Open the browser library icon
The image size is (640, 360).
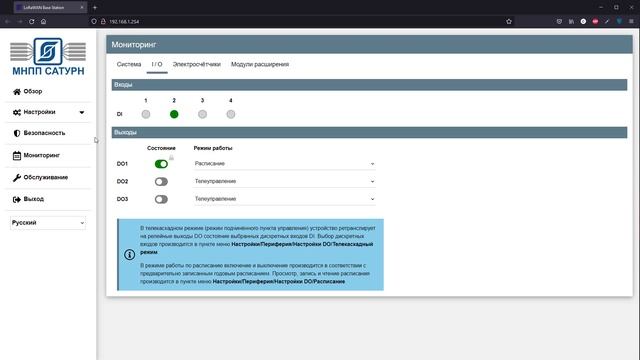click(571, 21)
